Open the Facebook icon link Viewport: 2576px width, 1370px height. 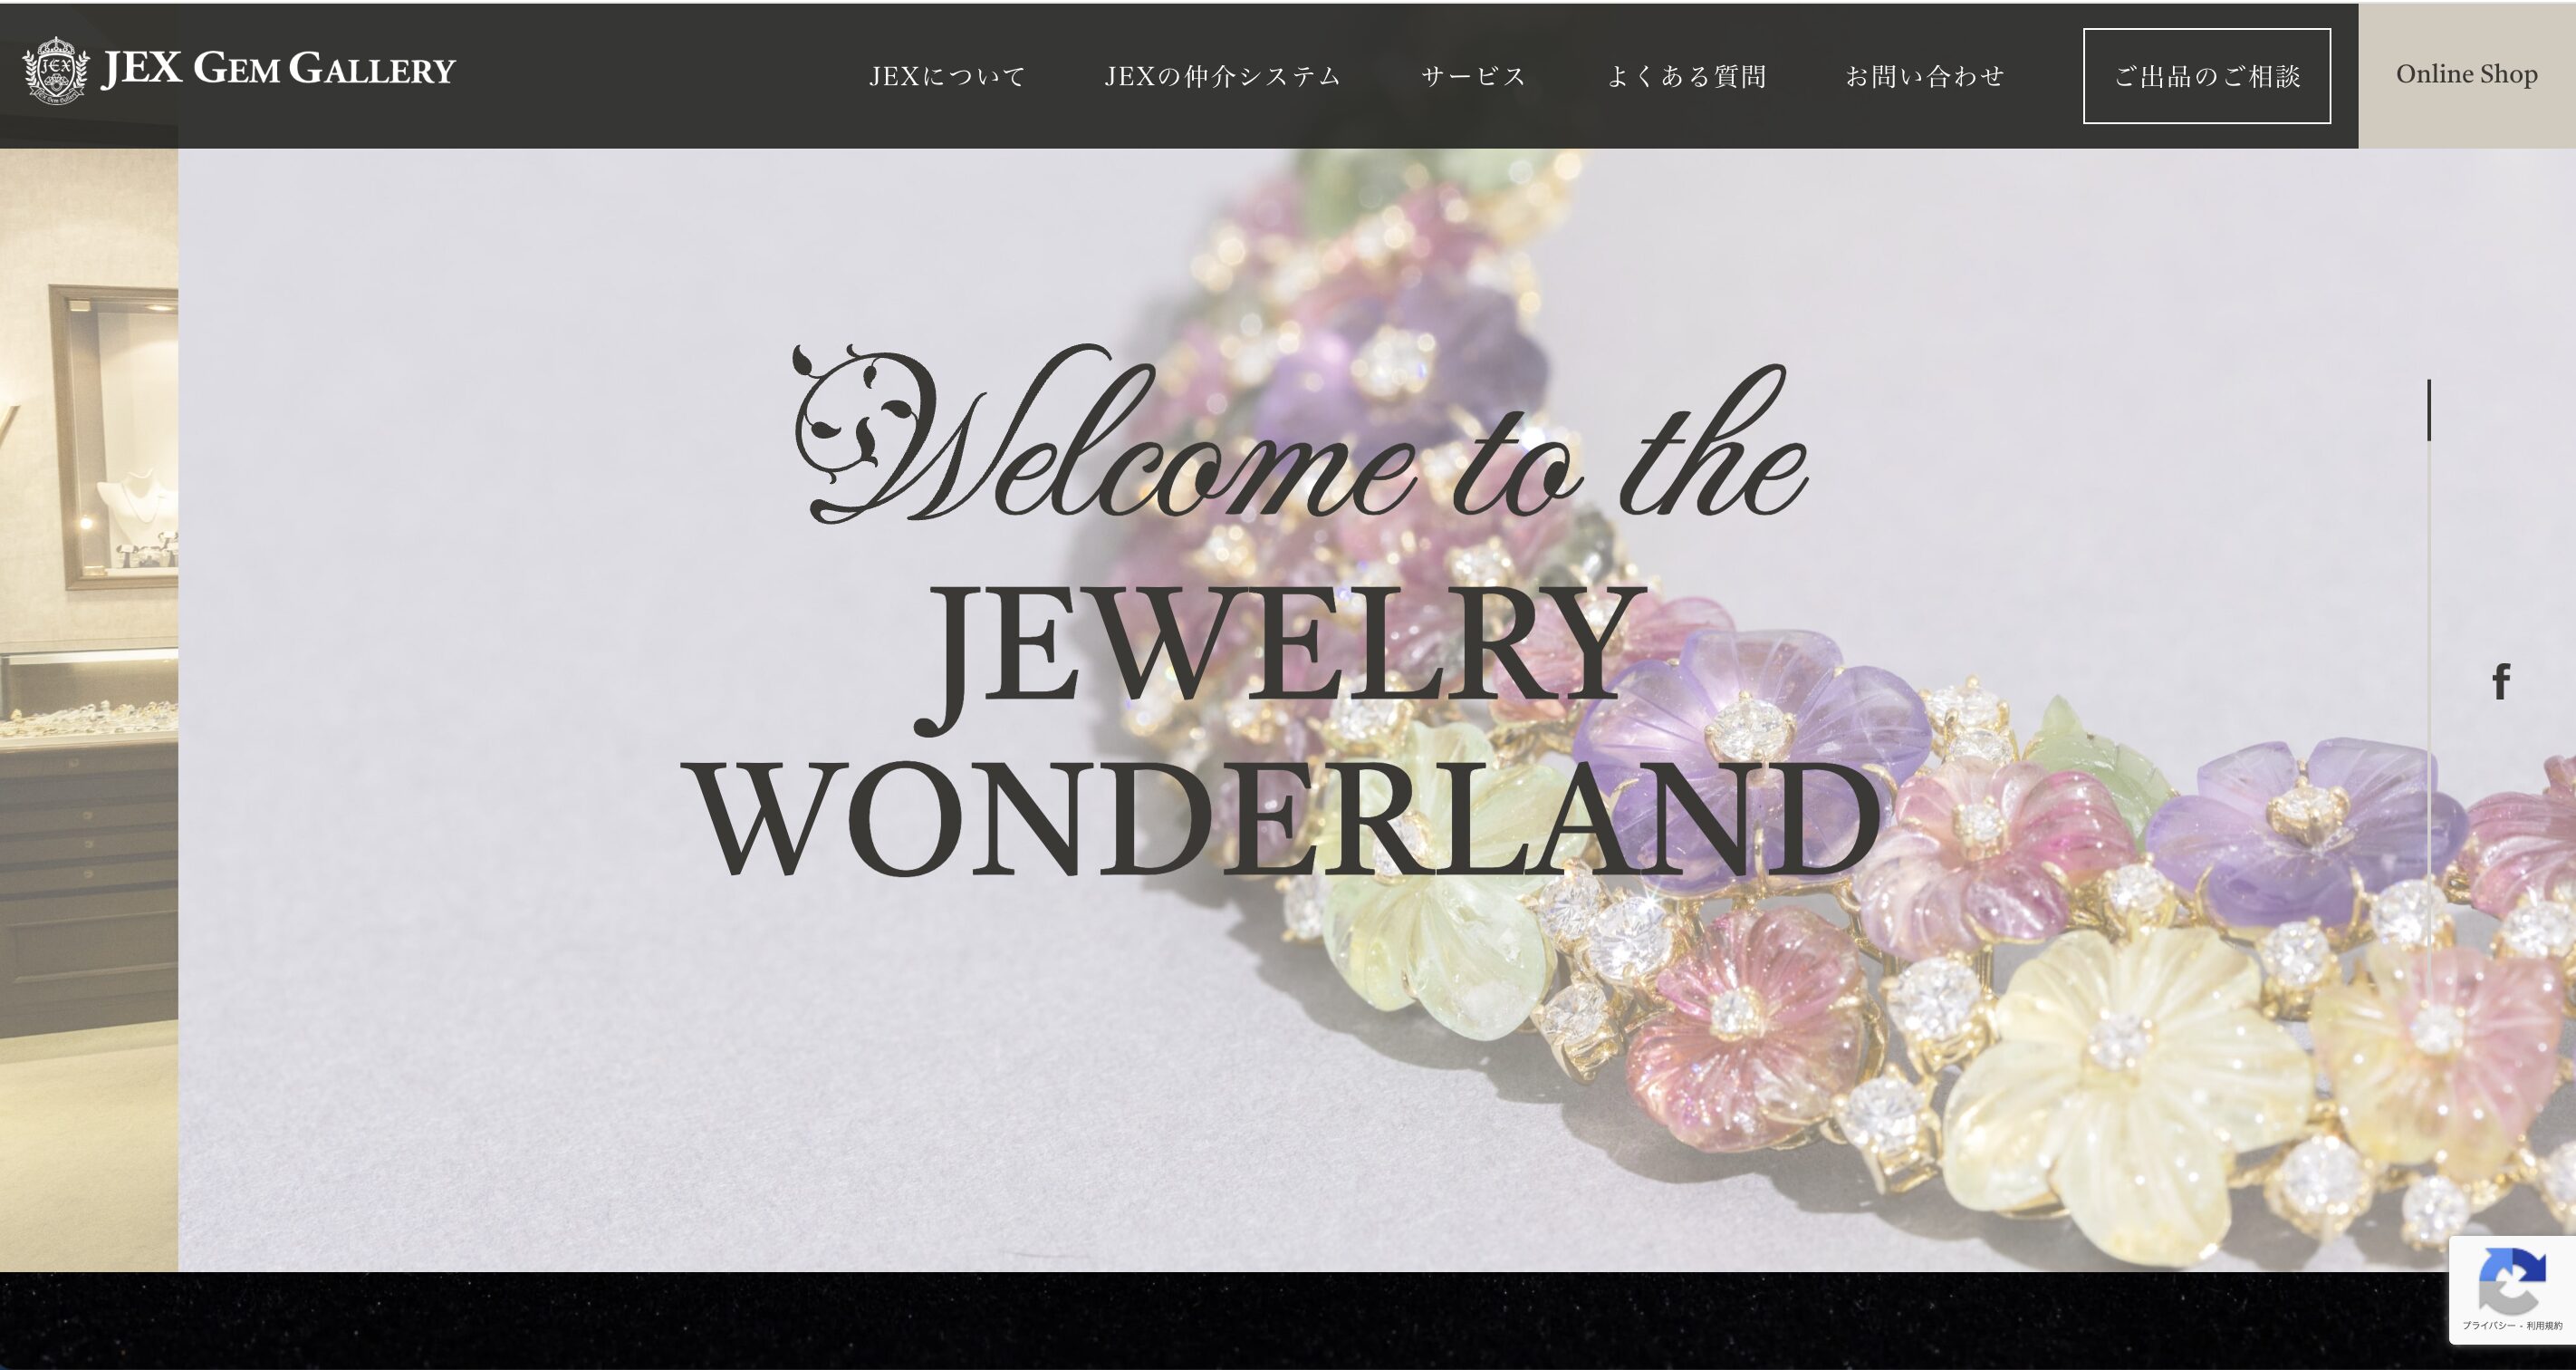[x=2500, y=681]
